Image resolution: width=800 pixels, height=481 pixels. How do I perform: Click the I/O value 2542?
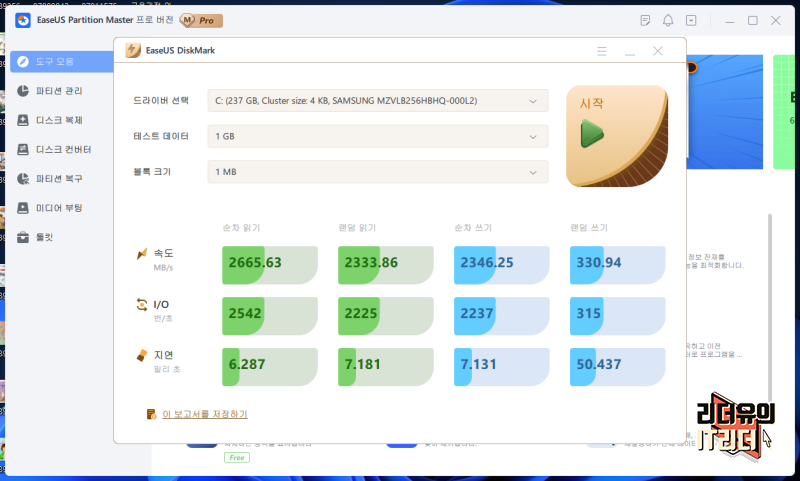coord(245,313)
